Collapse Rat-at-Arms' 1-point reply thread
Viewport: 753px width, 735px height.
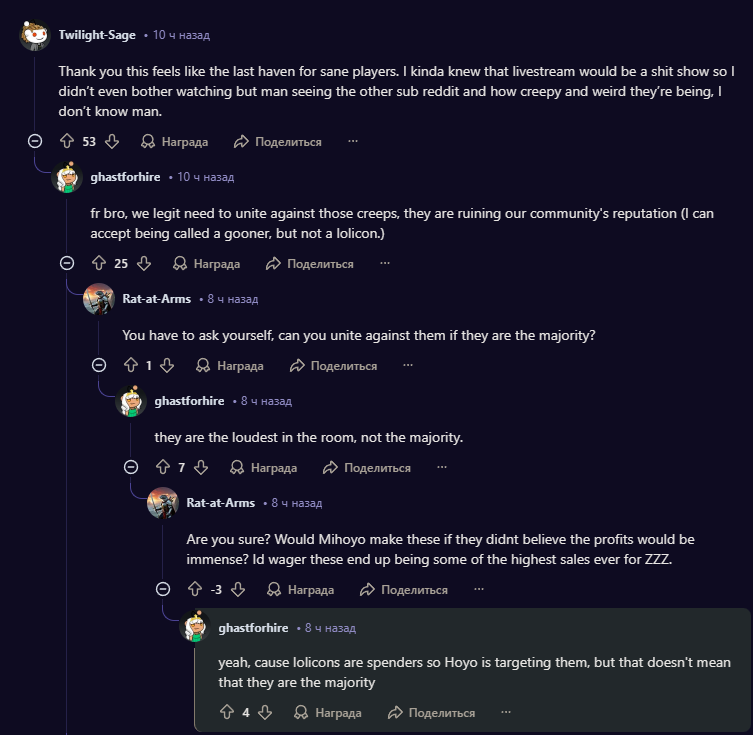[99, 366]
